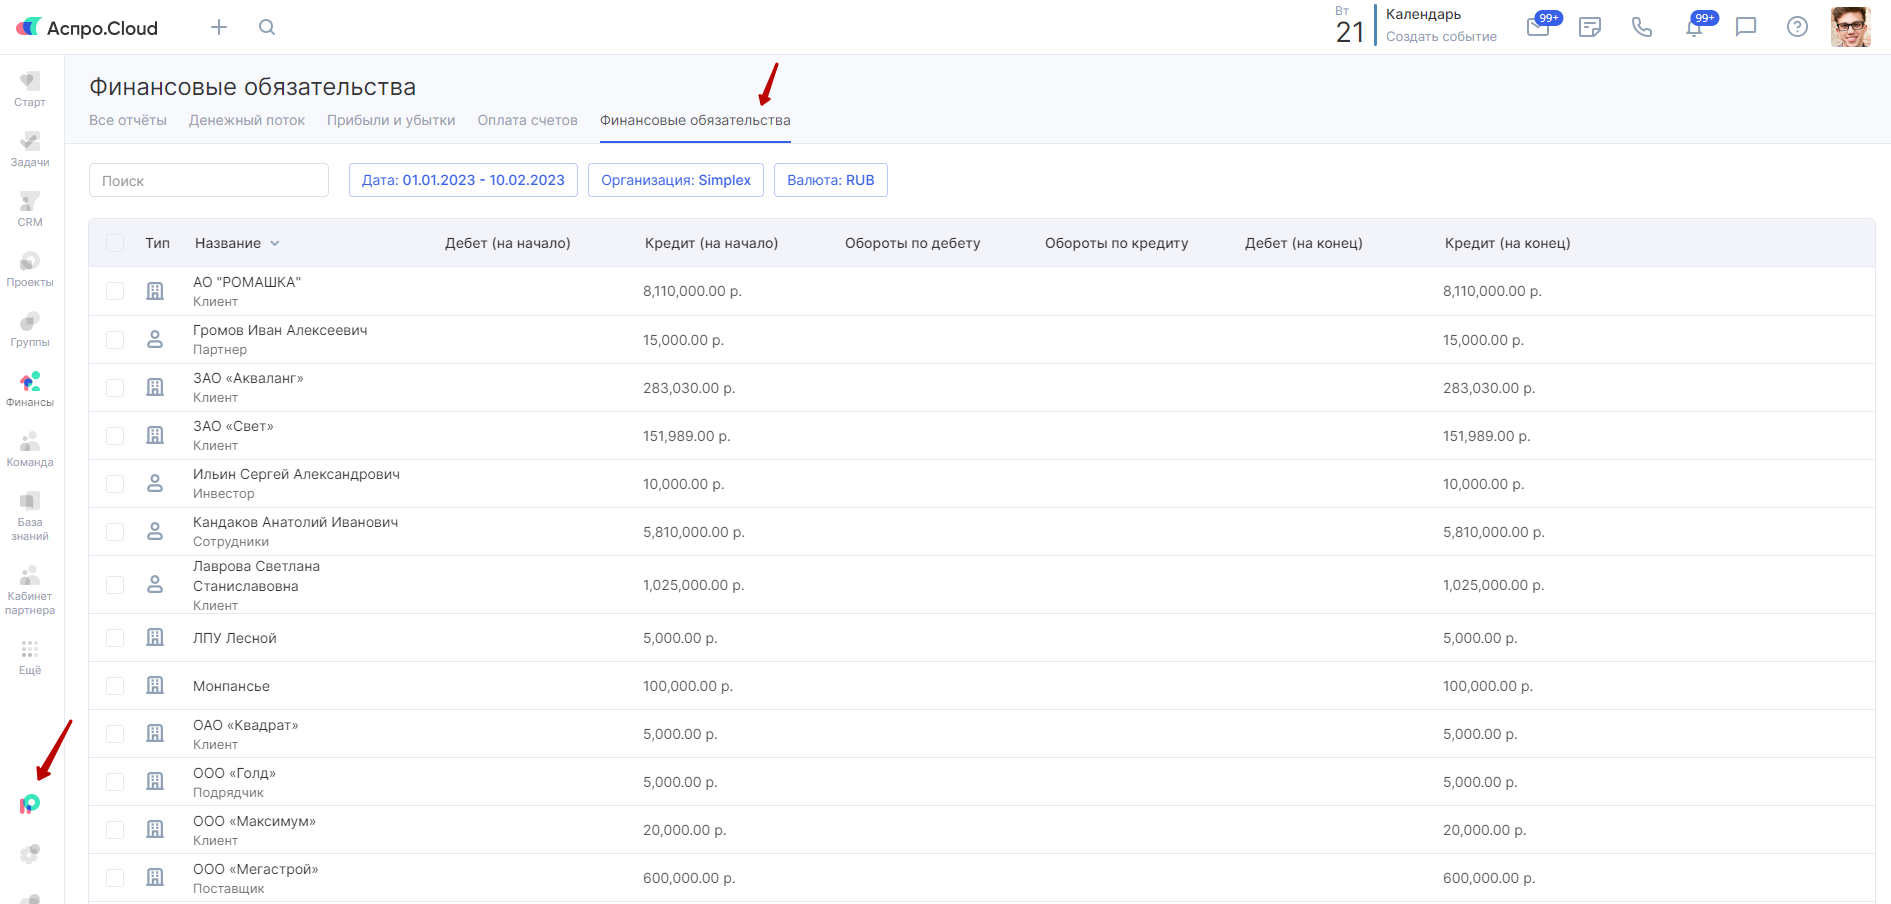Click the plus icon to create new item
Viewport: 1891px width, 904px height.
219,27
